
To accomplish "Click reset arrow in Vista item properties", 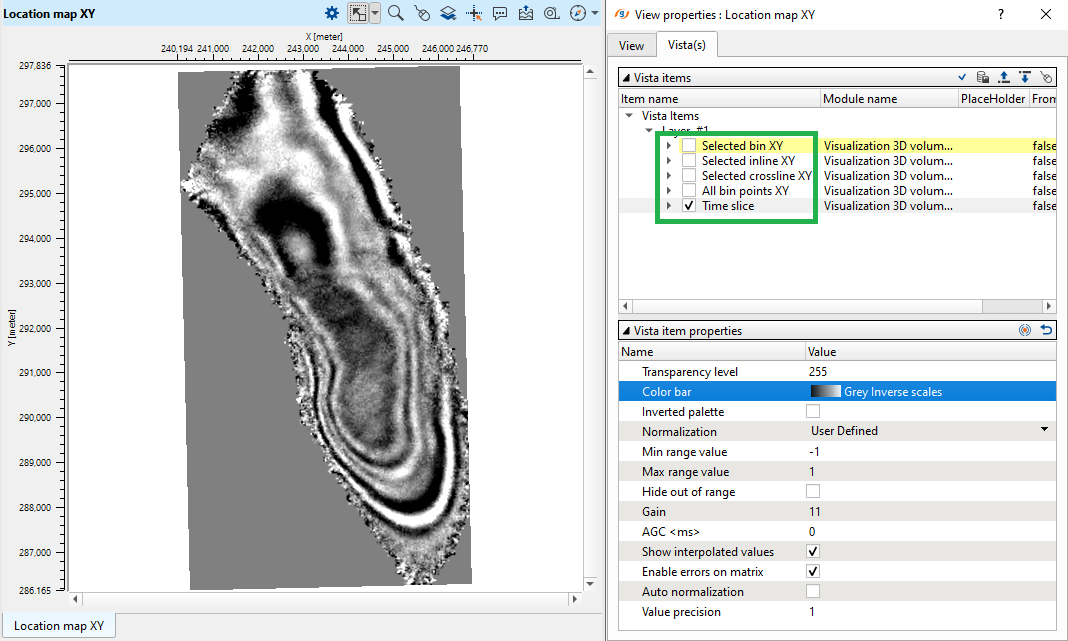I will tap(1046, 330).
